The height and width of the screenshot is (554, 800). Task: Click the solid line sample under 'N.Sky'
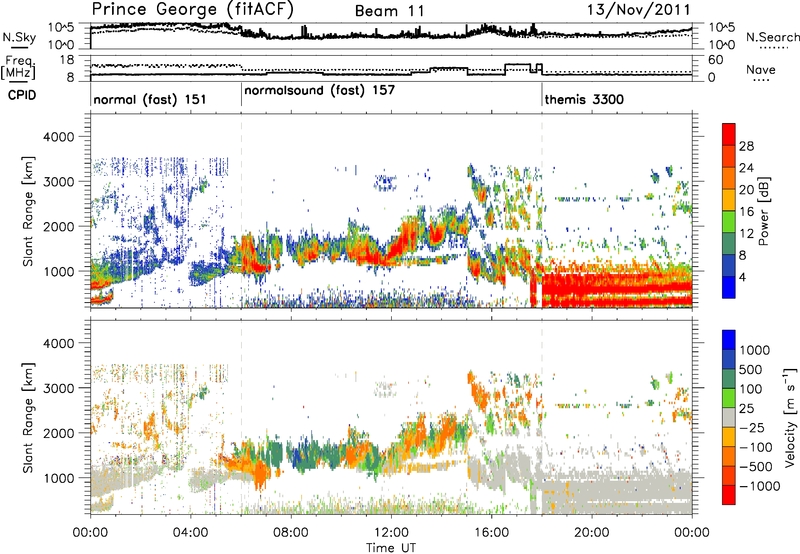(x=19, y=47)
